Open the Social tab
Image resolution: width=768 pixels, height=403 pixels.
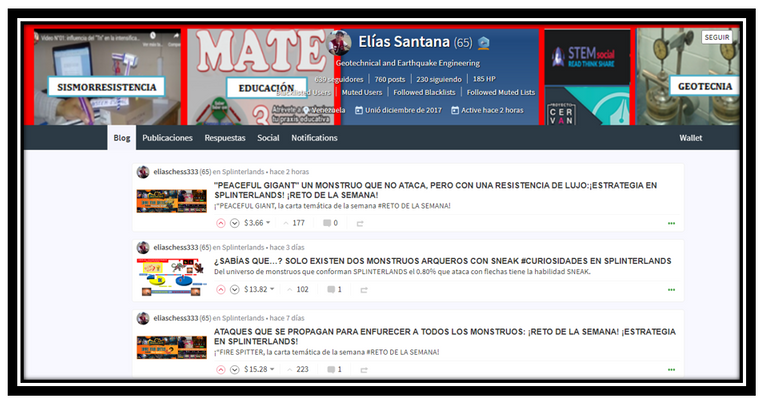[268, 138]
